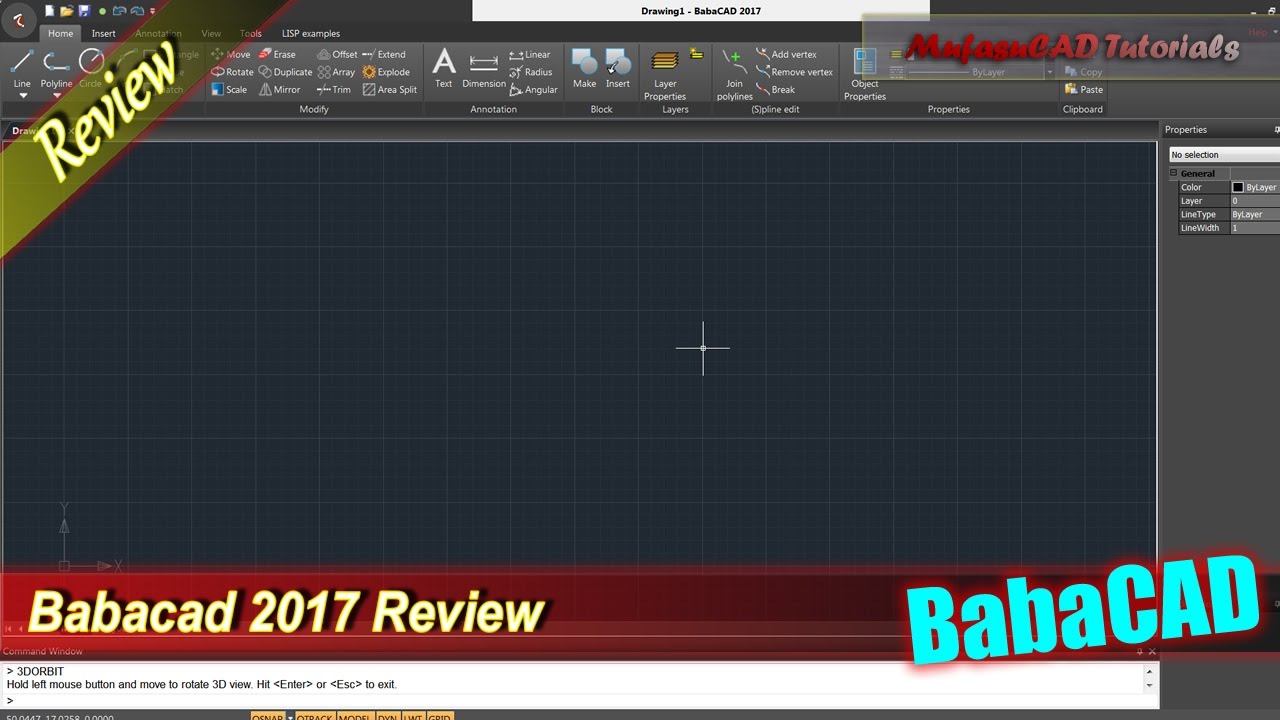
Task: Toggle OSNAP in status bar
Action: 267,716
